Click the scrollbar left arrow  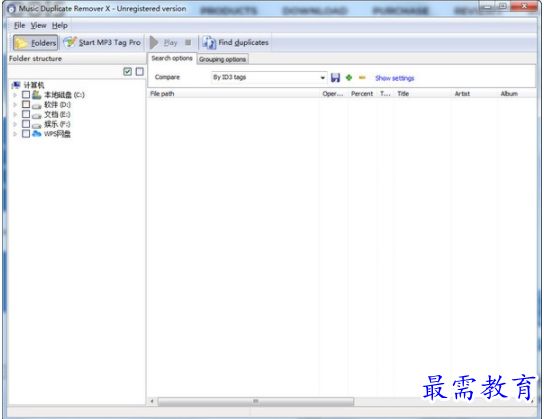152,401
